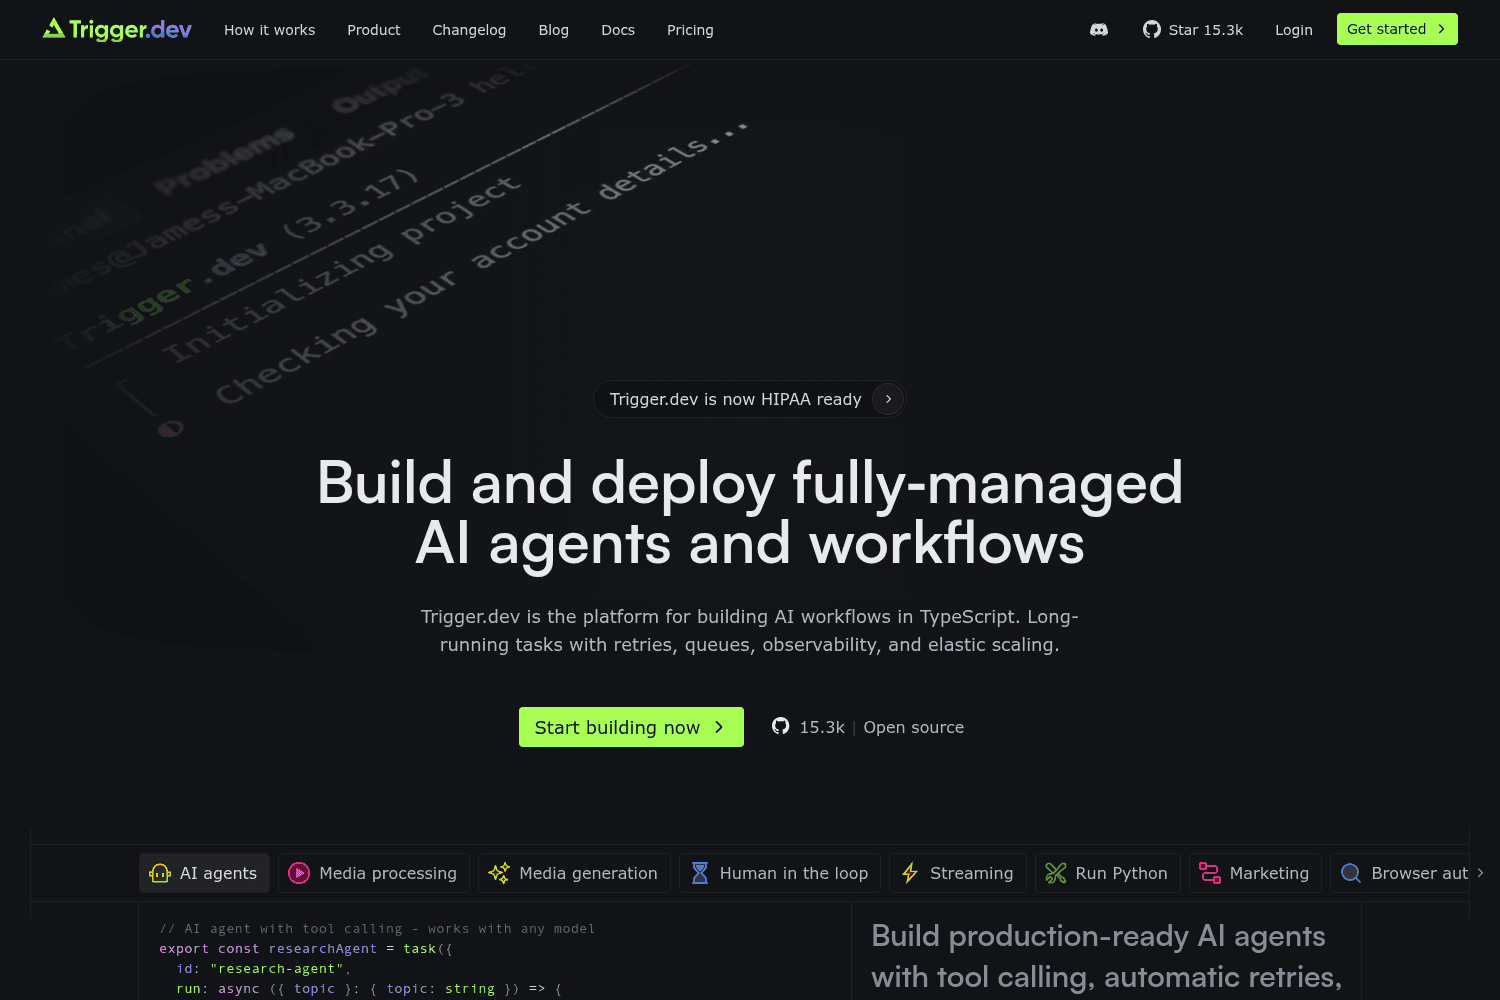
Task: Click the GitHub icon beside Star 15.3k
Action: pyautogui.click(x=1152, y=30)
